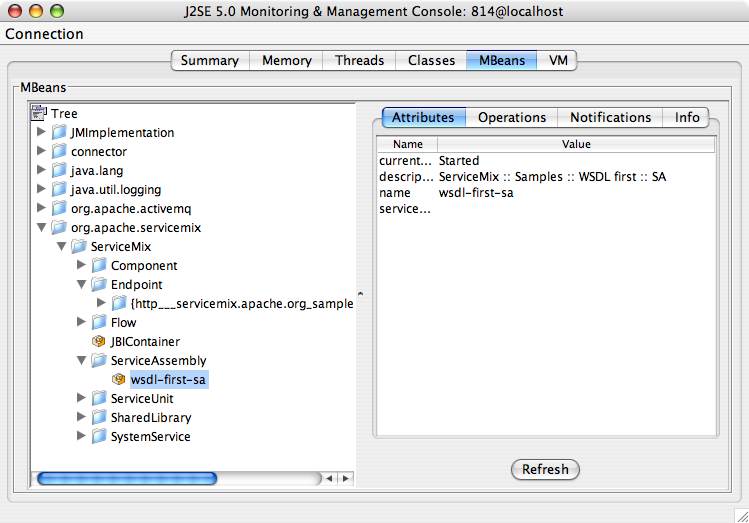Select the wsdl-first-sa tree item
Image resolution: width=749 pixels, height=523 pixels.
[x=168, y=380]
